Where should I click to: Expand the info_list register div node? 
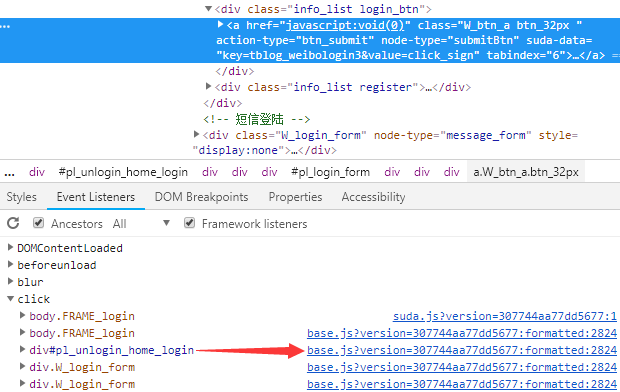tap(208, 86)
